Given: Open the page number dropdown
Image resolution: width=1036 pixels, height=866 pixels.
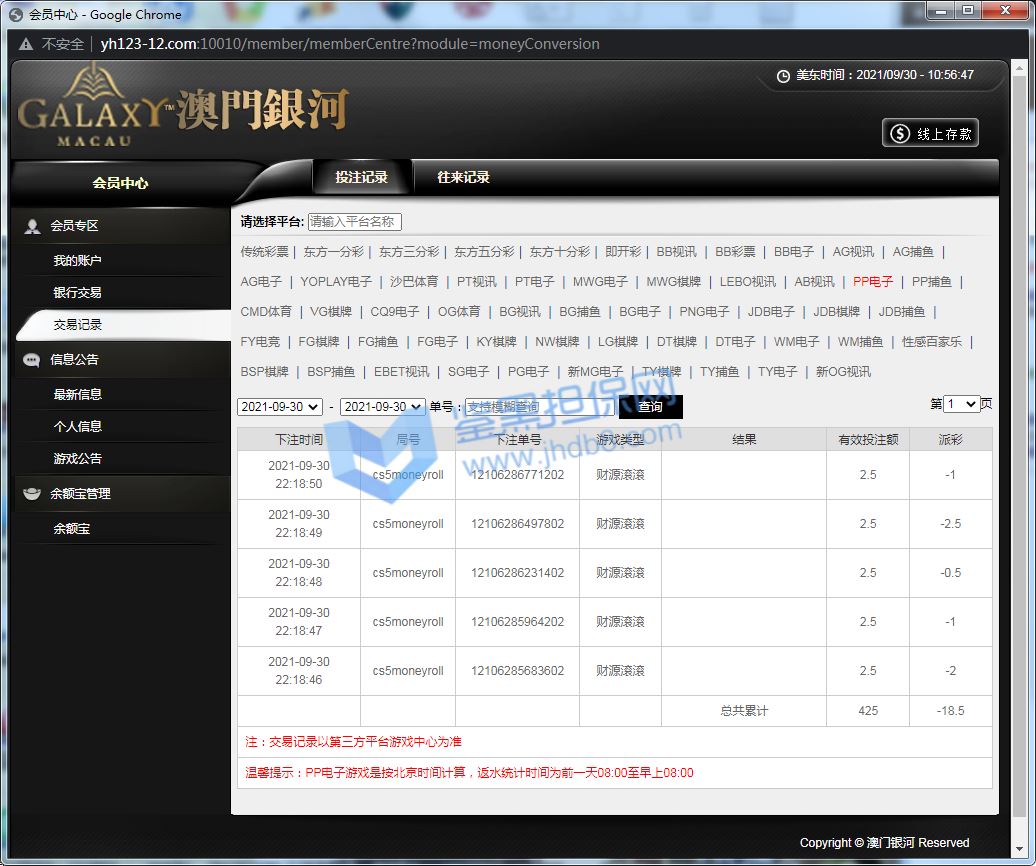Looking at the screenshot, I should tap(961, 404).
